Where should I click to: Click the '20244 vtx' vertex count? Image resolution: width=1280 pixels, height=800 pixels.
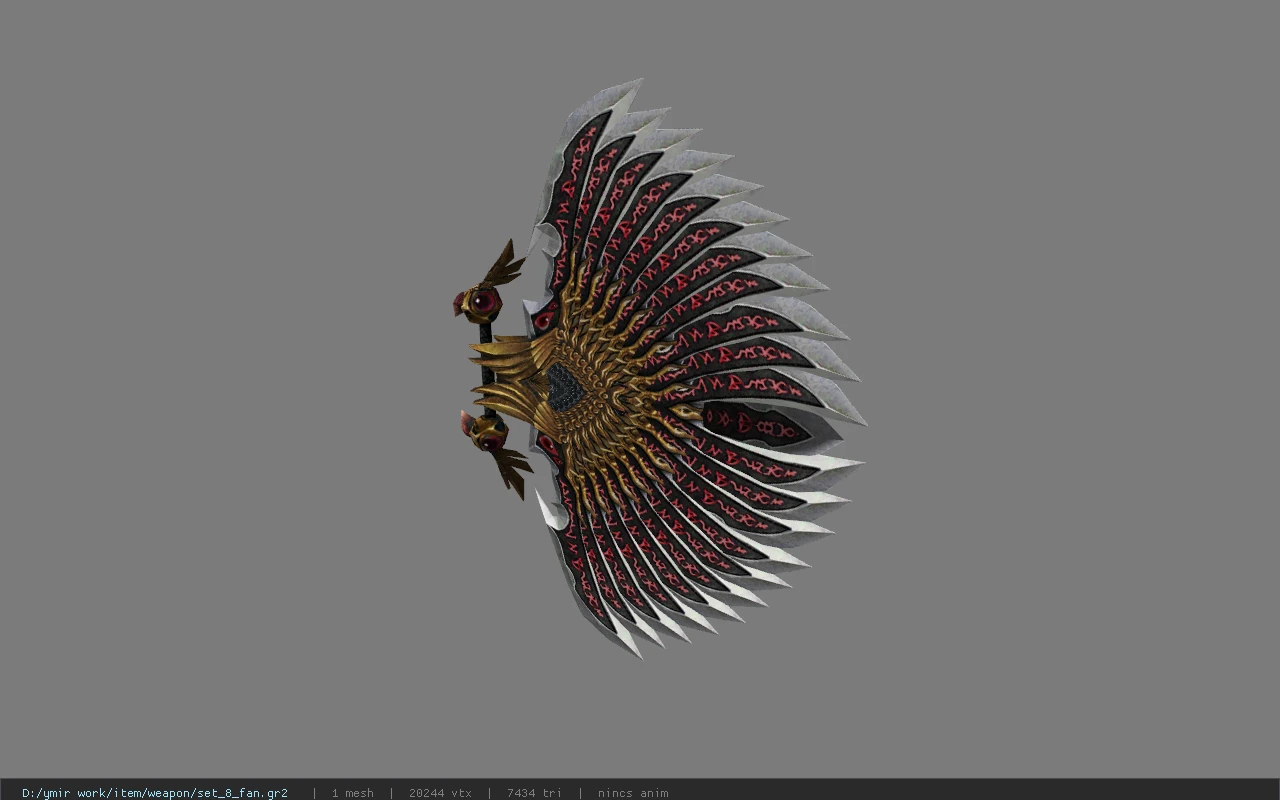(x=440, y=793)
